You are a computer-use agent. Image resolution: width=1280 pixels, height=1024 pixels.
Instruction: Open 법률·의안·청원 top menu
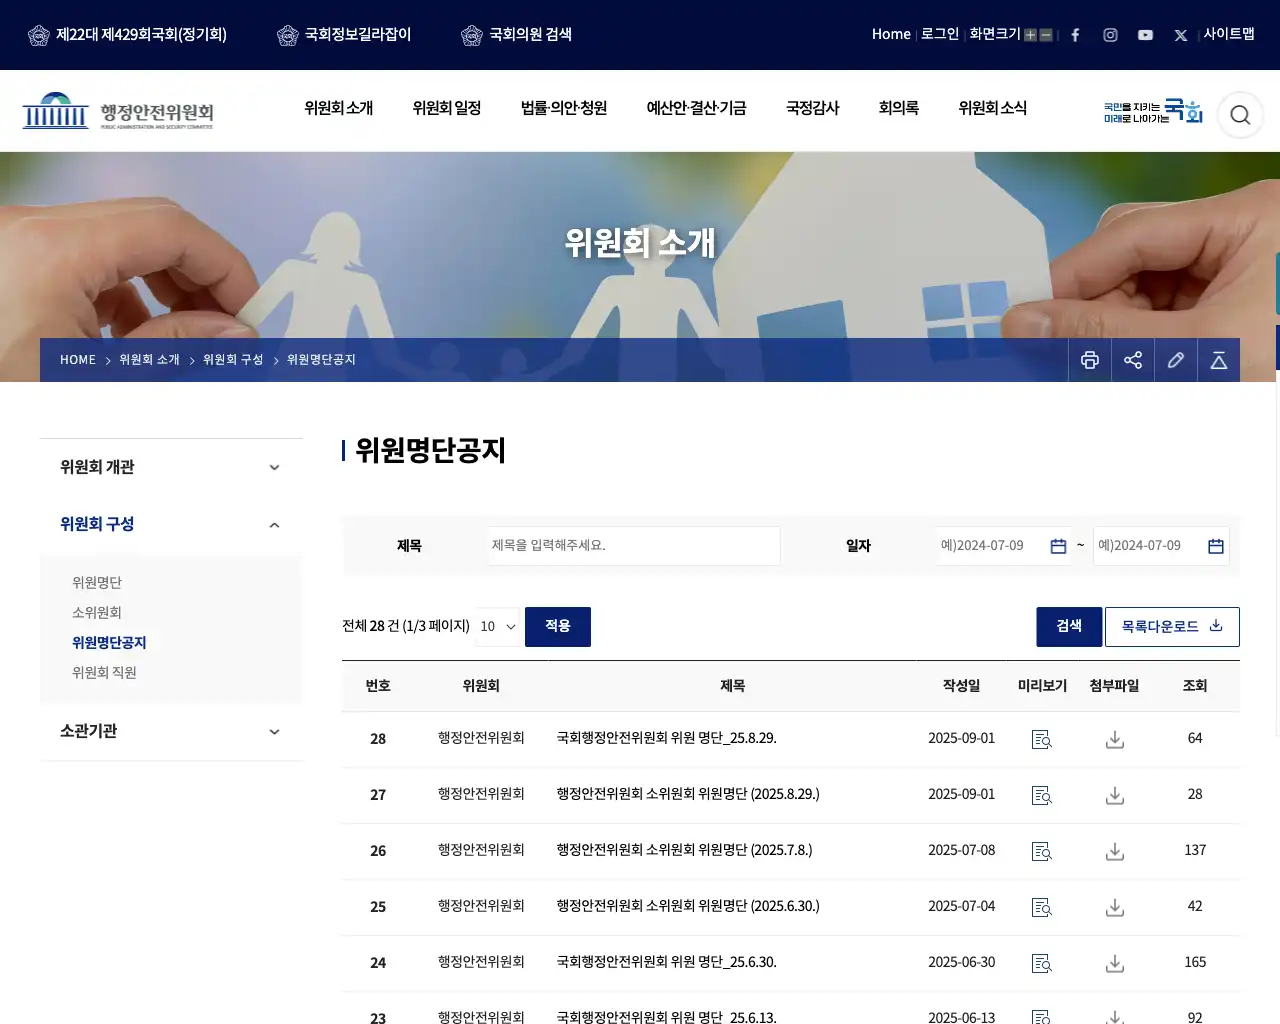(564, 108)
